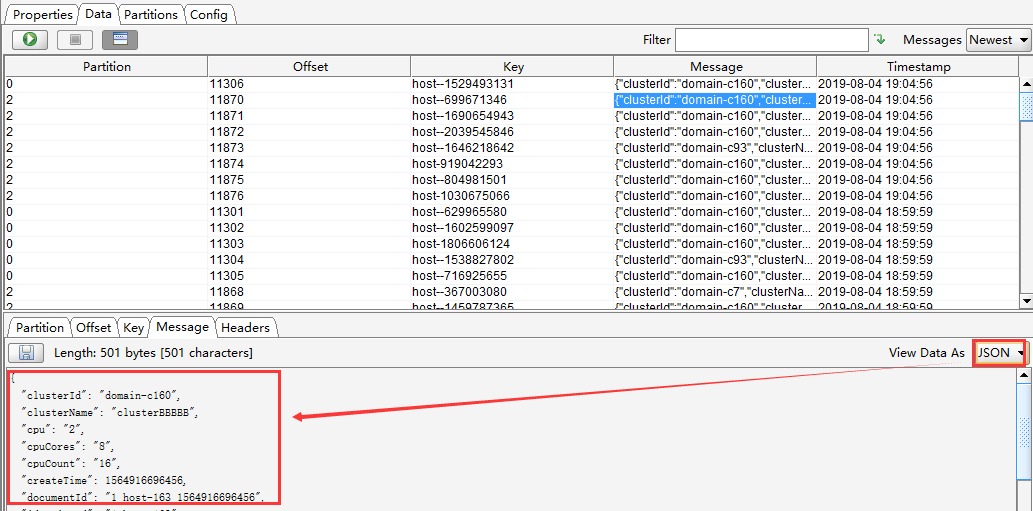Click key host--629965580
This screenshot has height=511, width=1033.
coord(512,211)
